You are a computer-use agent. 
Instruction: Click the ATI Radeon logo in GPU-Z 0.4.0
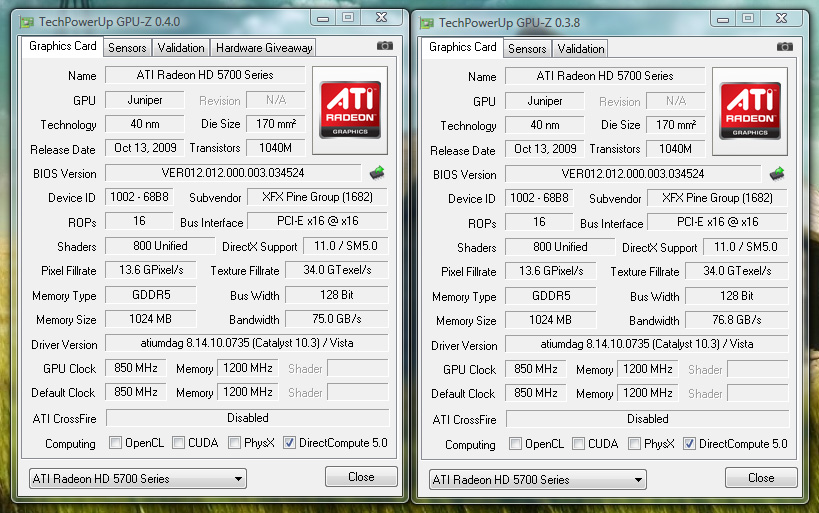[350, 109]
